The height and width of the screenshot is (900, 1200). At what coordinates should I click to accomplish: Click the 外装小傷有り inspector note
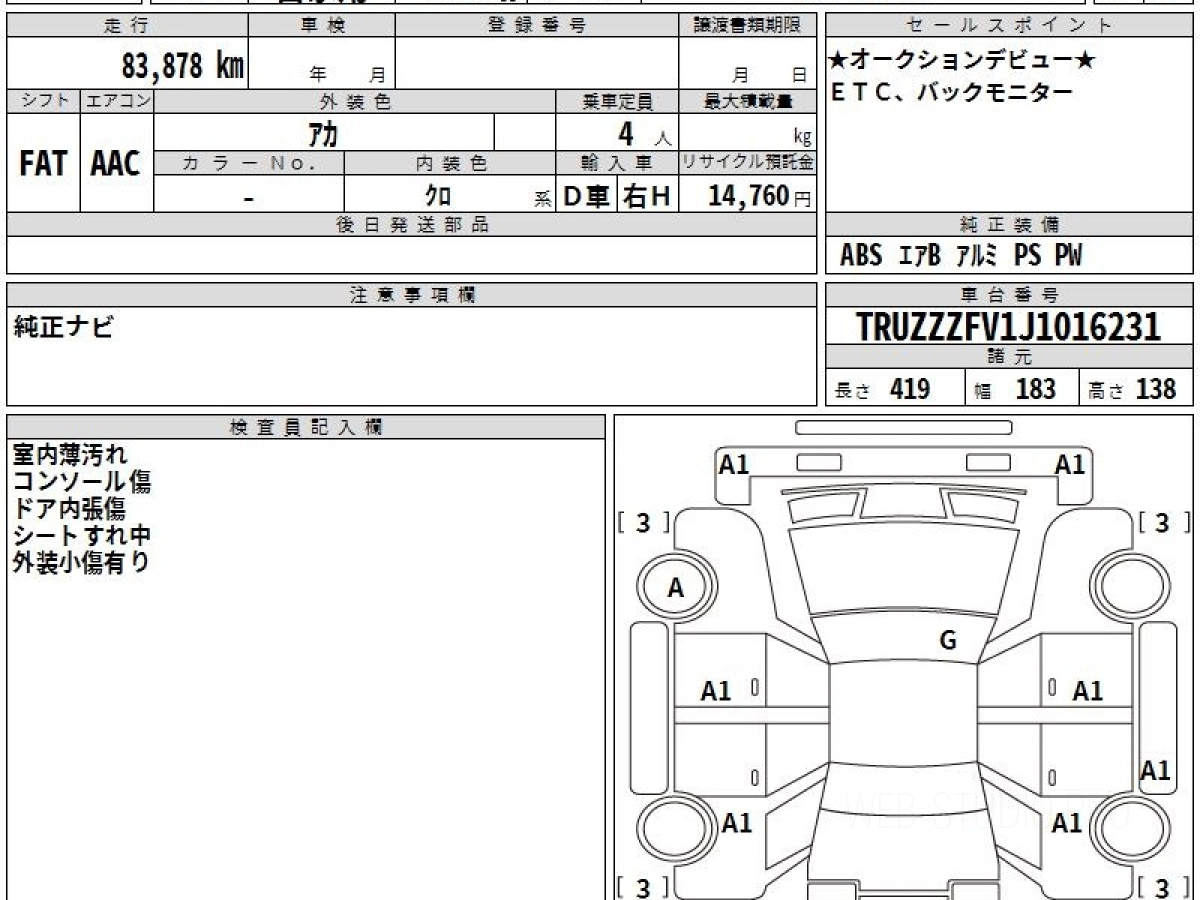tap(81, 563)
